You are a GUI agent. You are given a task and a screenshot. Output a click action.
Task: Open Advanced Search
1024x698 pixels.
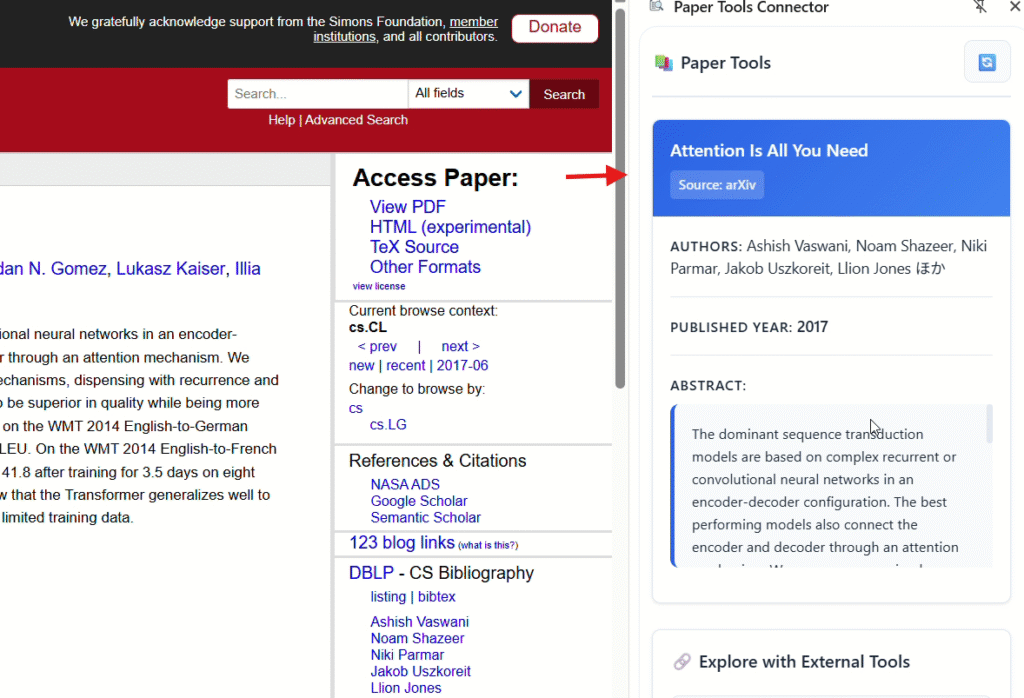coord(356,120)
